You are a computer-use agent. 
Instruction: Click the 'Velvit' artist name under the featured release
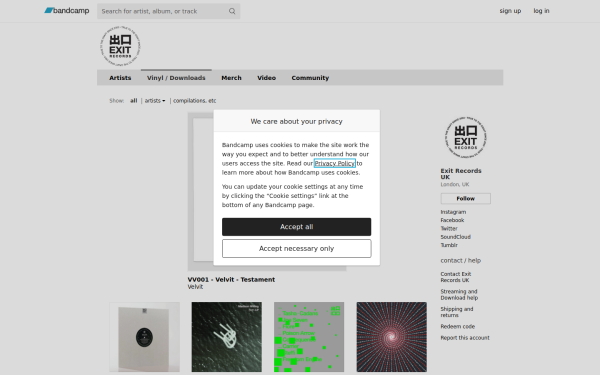195,287
